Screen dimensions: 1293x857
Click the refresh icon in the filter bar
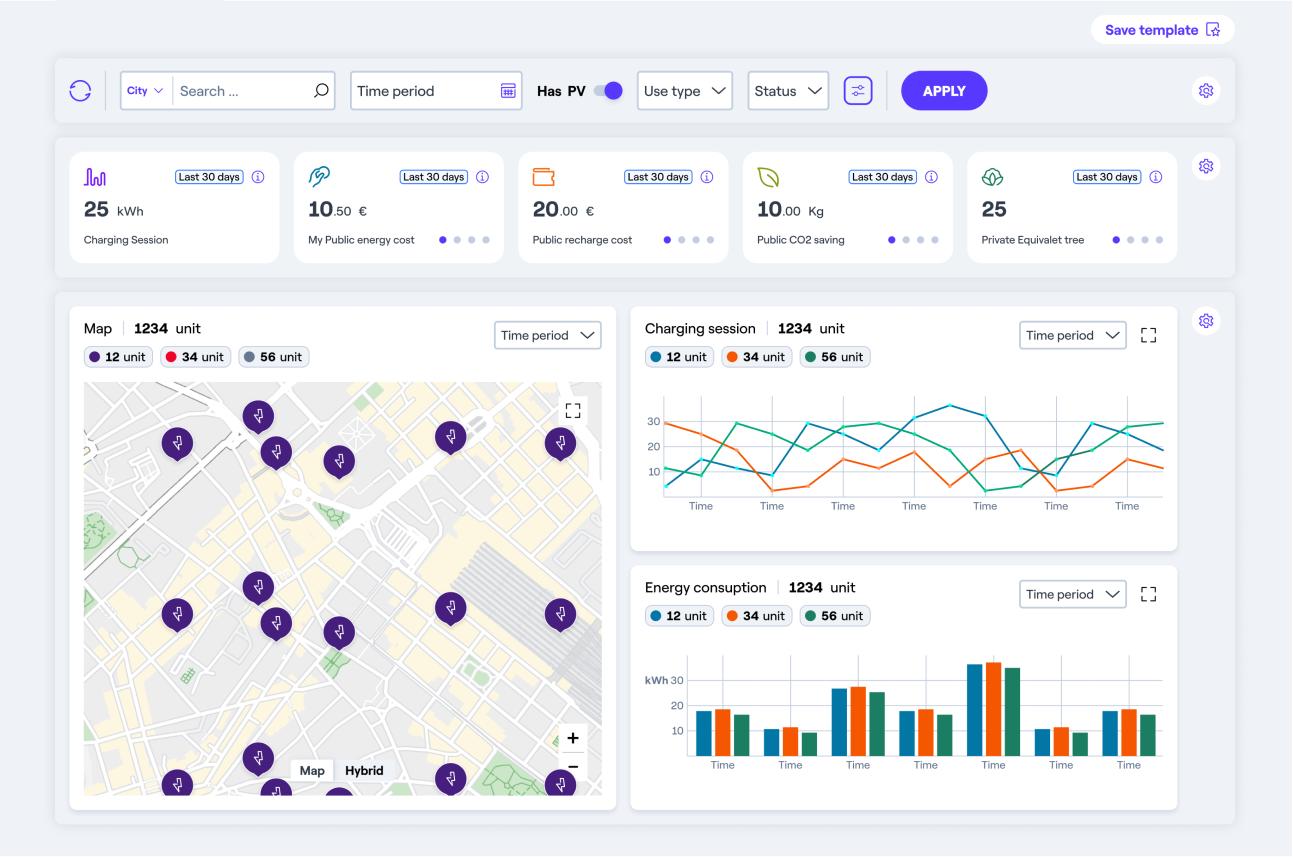click(x=80, y=91)
